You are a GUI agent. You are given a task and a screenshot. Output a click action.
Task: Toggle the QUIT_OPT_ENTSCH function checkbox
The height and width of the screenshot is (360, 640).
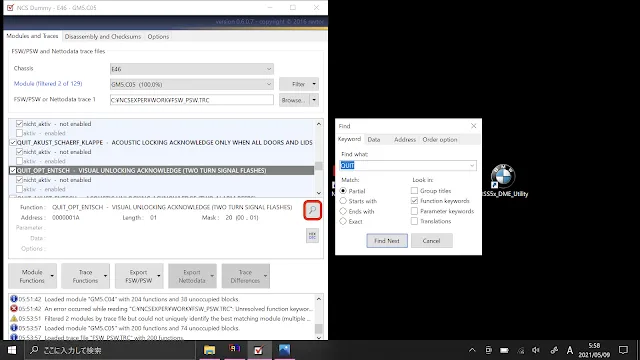[13, 170]
